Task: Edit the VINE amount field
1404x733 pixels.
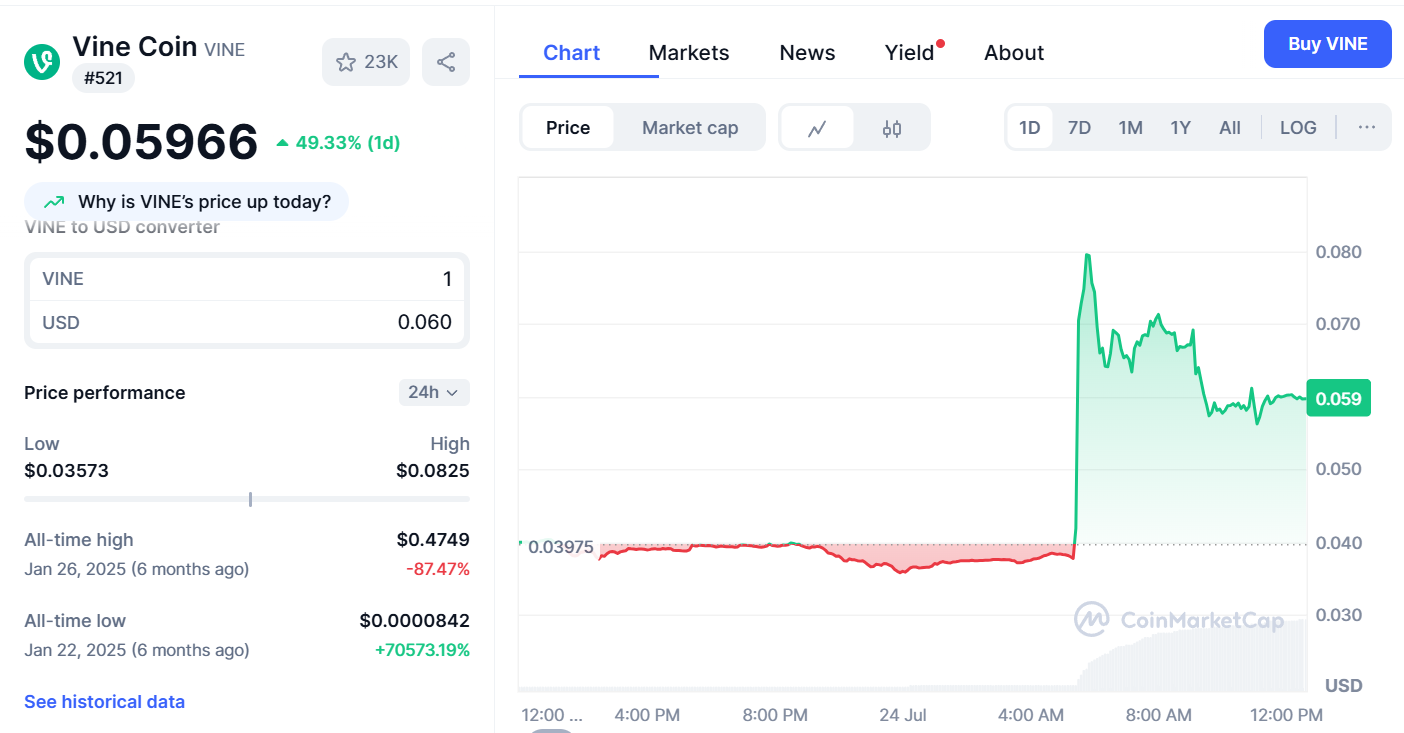Action: [x=247, y=279]
